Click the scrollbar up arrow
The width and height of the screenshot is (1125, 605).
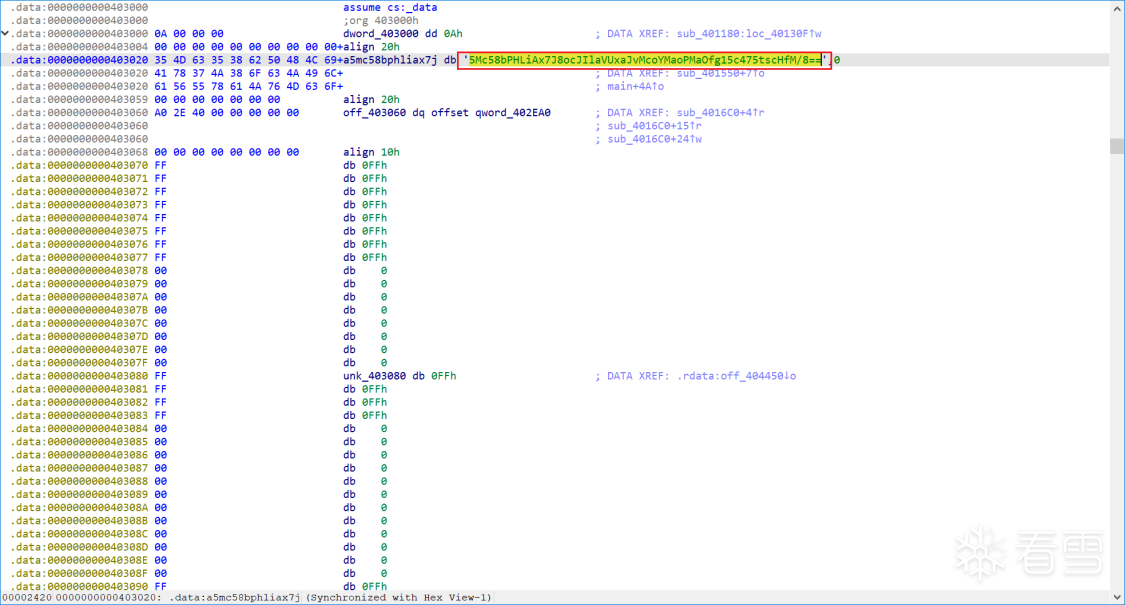point(1117,8)
